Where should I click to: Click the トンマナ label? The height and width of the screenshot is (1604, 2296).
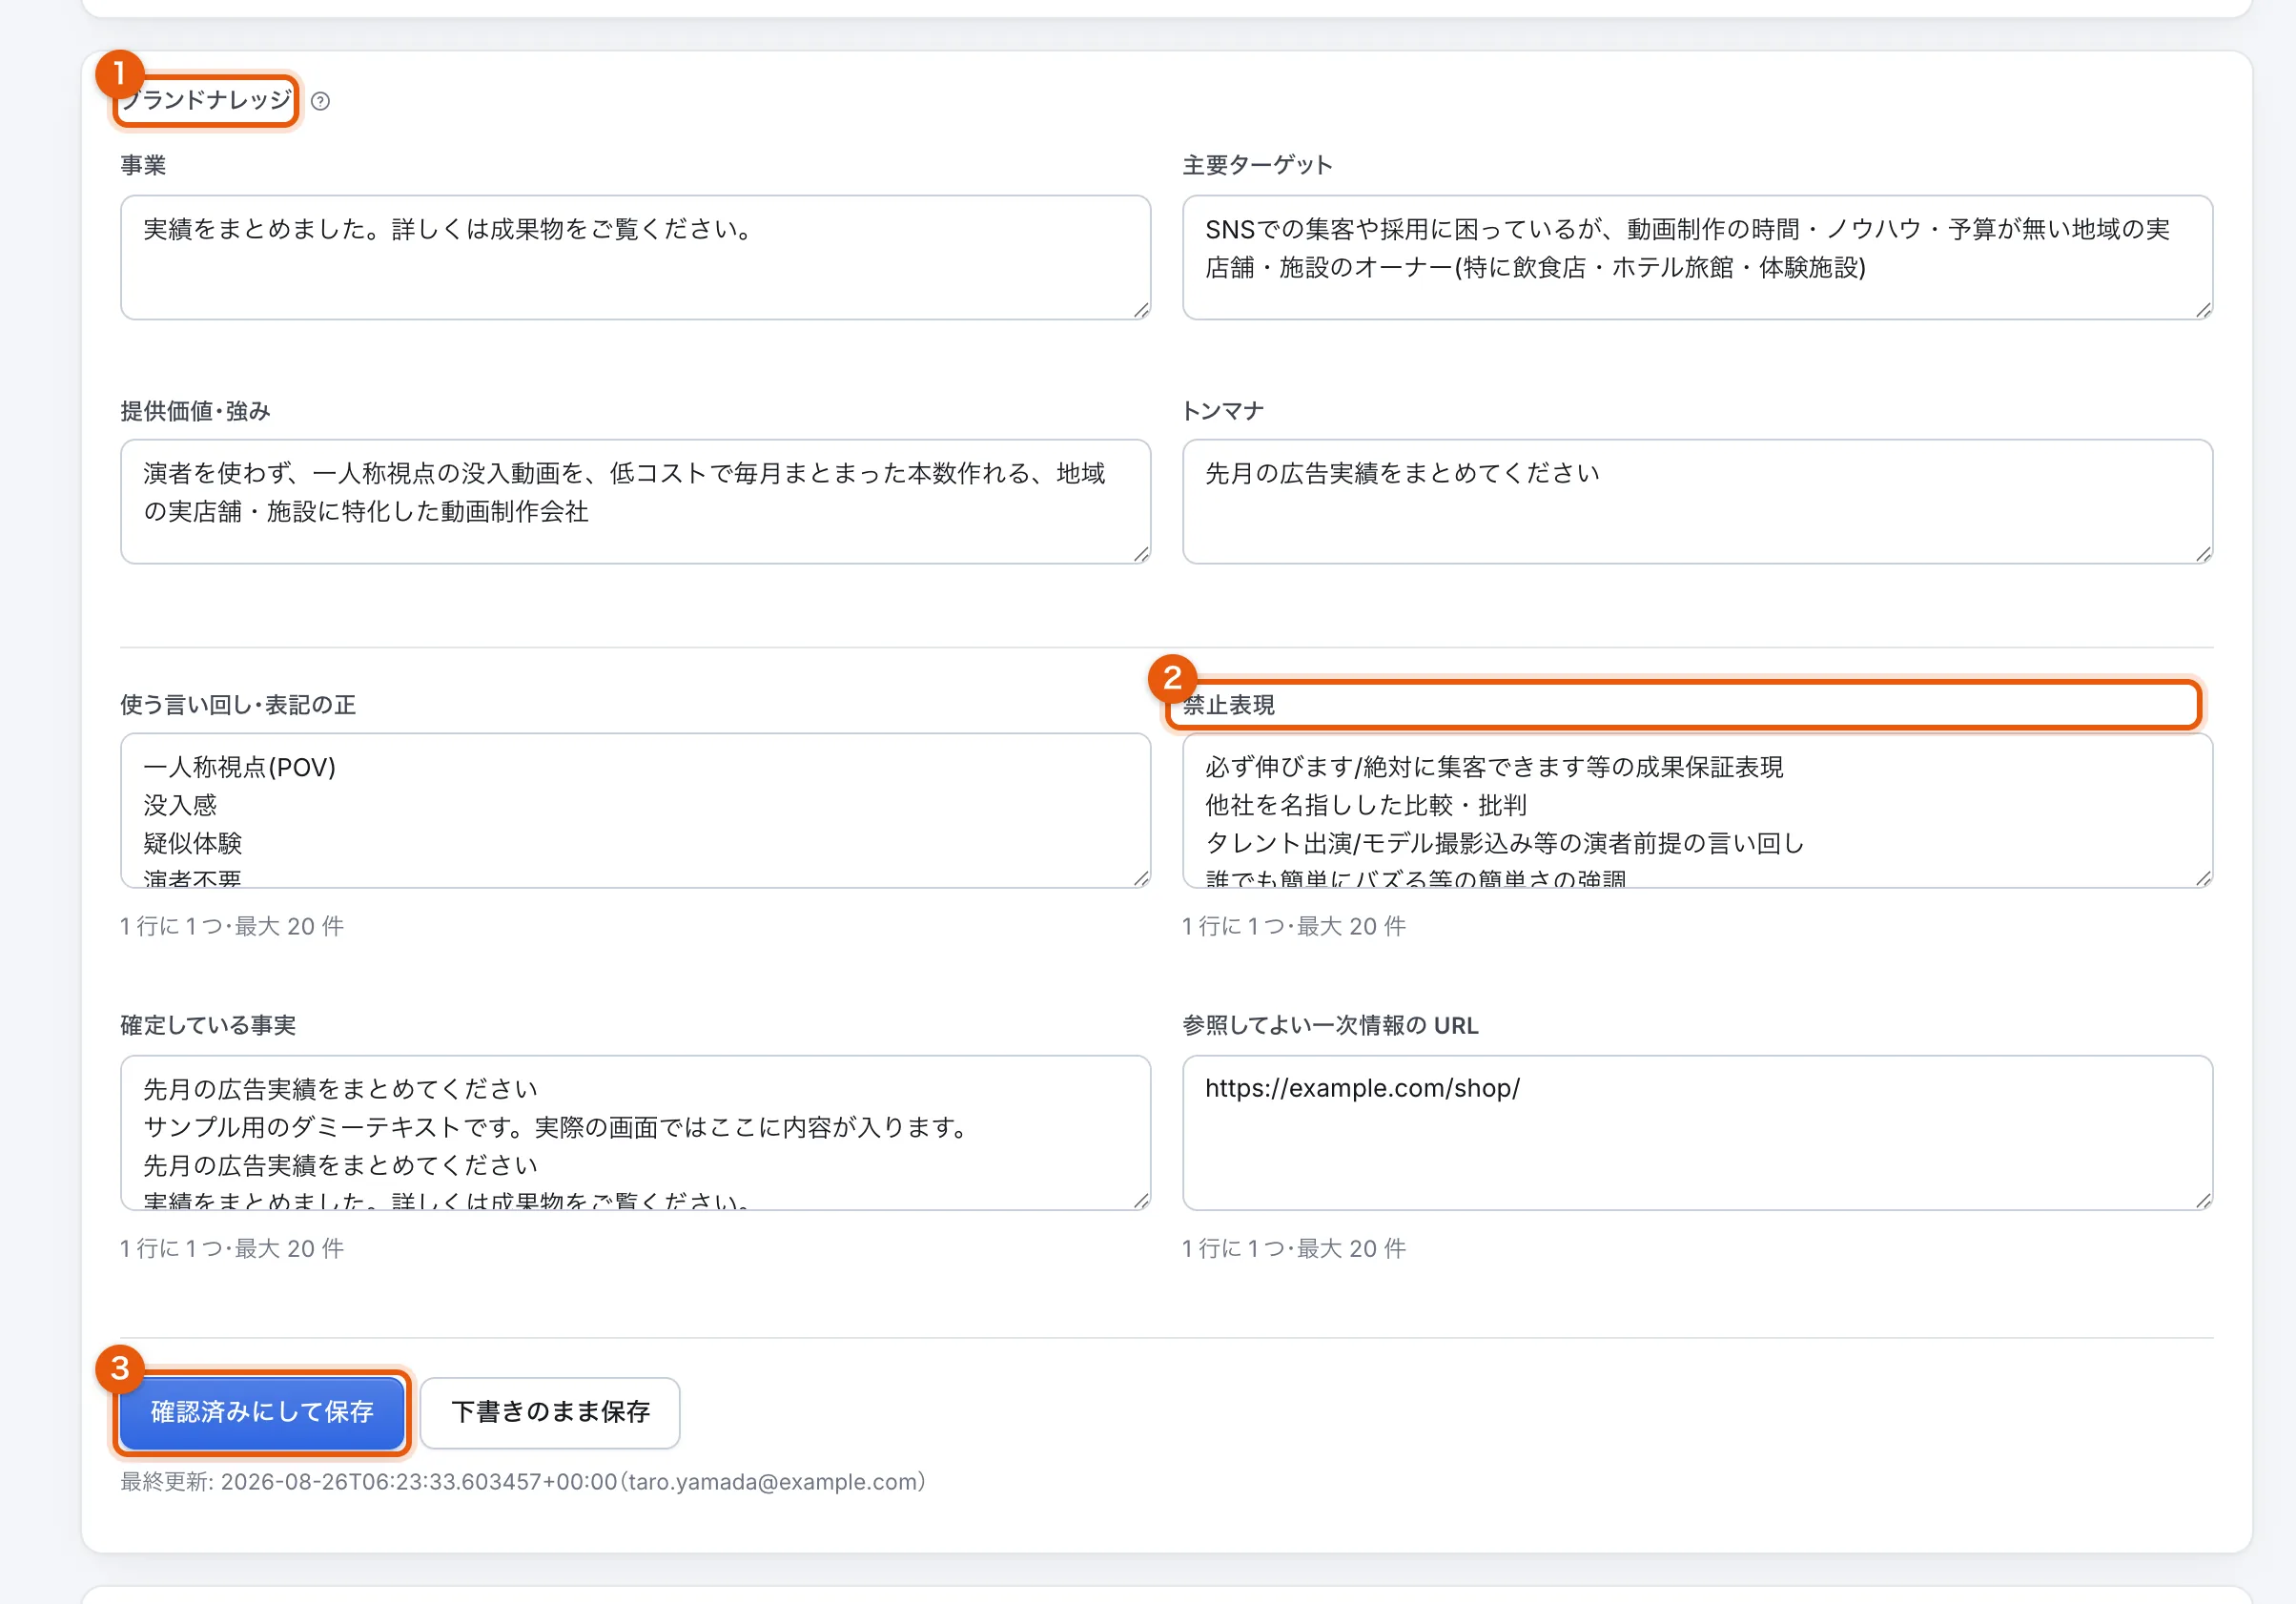[1223, 411]
